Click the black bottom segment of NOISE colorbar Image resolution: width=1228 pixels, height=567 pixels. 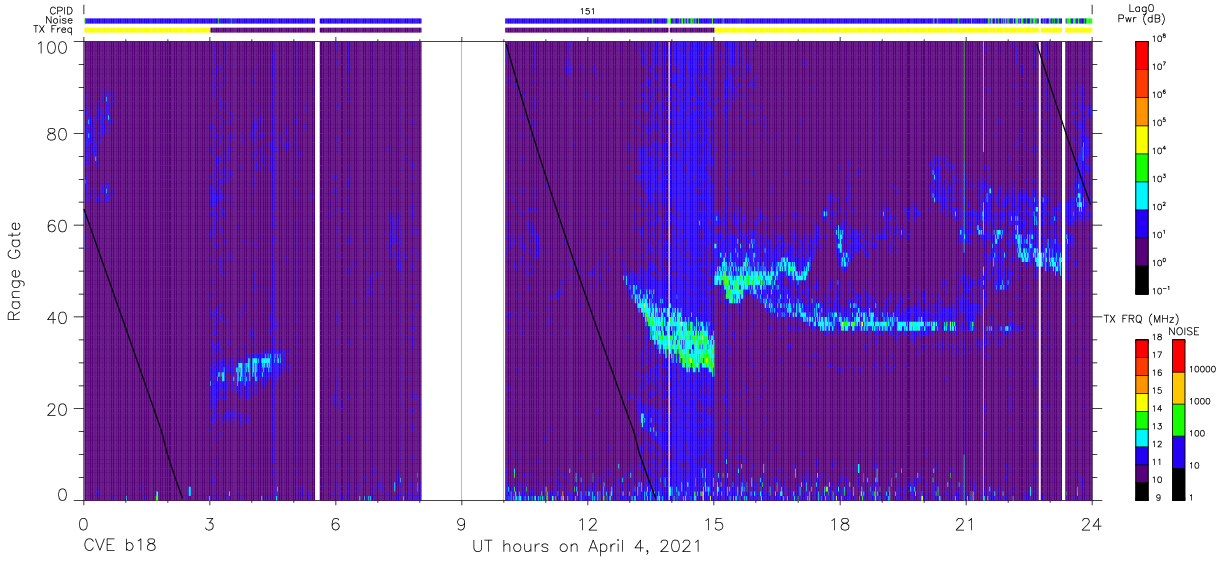tap(1178, 483)
